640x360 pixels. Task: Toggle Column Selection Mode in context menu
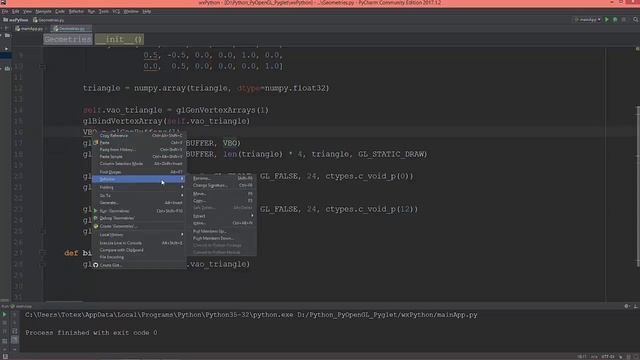point(139,163)
